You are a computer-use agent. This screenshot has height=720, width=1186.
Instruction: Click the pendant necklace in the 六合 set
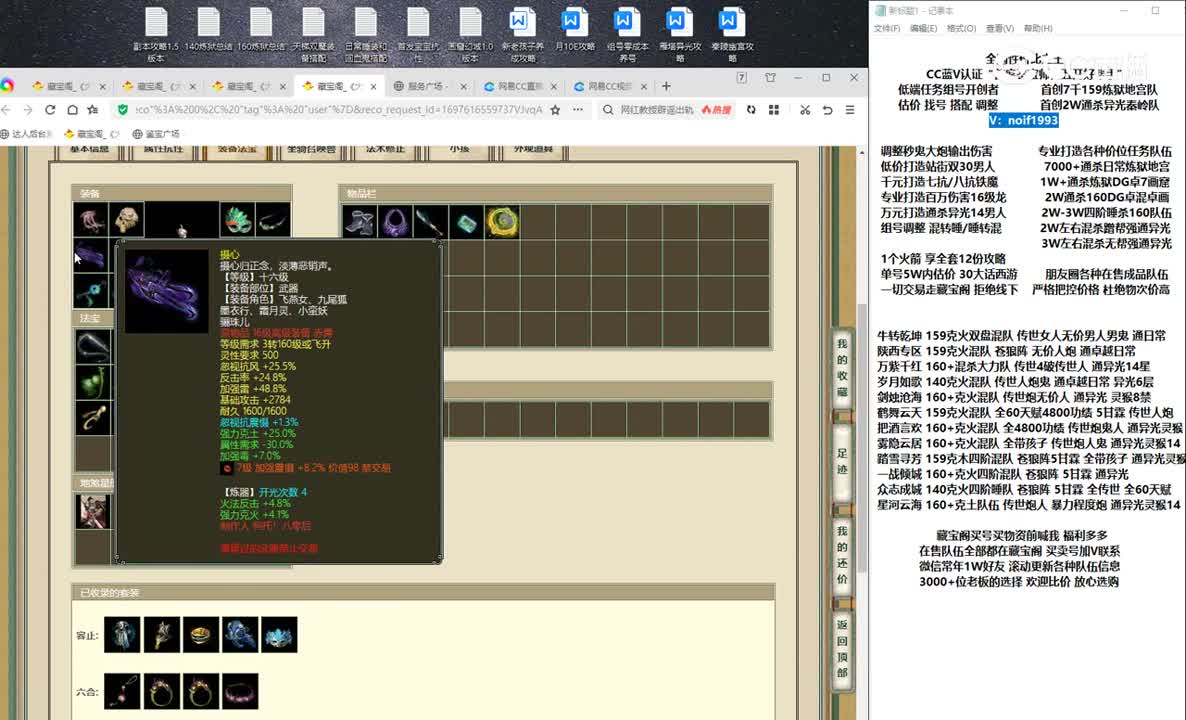click(x=122, y=691)
